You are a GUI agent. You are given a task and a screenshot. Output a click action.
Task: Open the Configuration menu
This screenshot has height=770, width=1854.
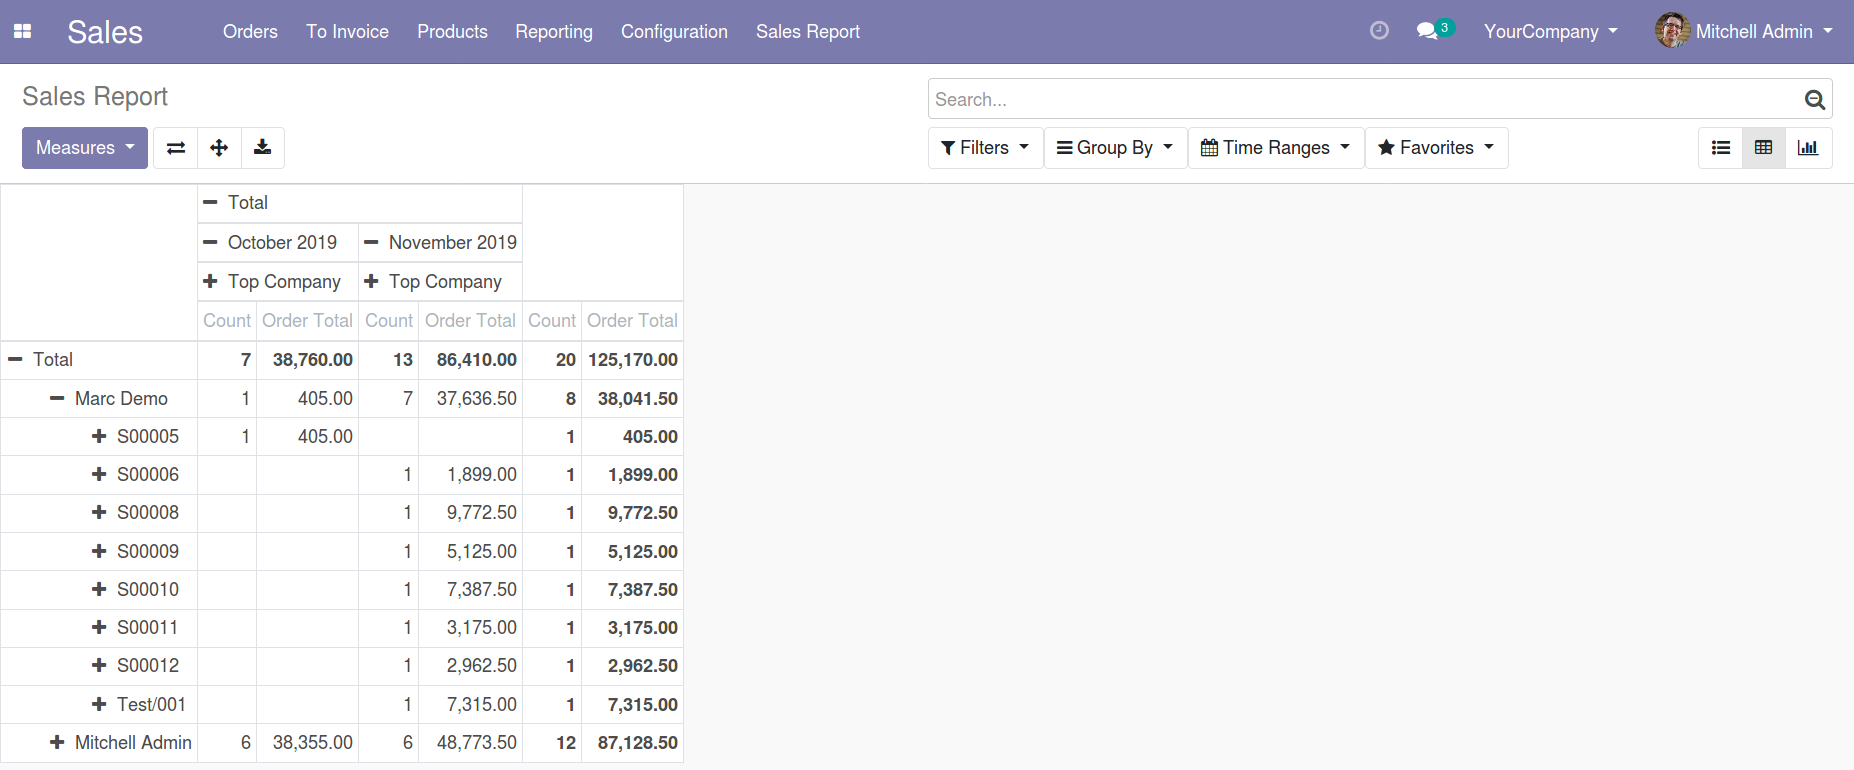[x=674, y=32]
